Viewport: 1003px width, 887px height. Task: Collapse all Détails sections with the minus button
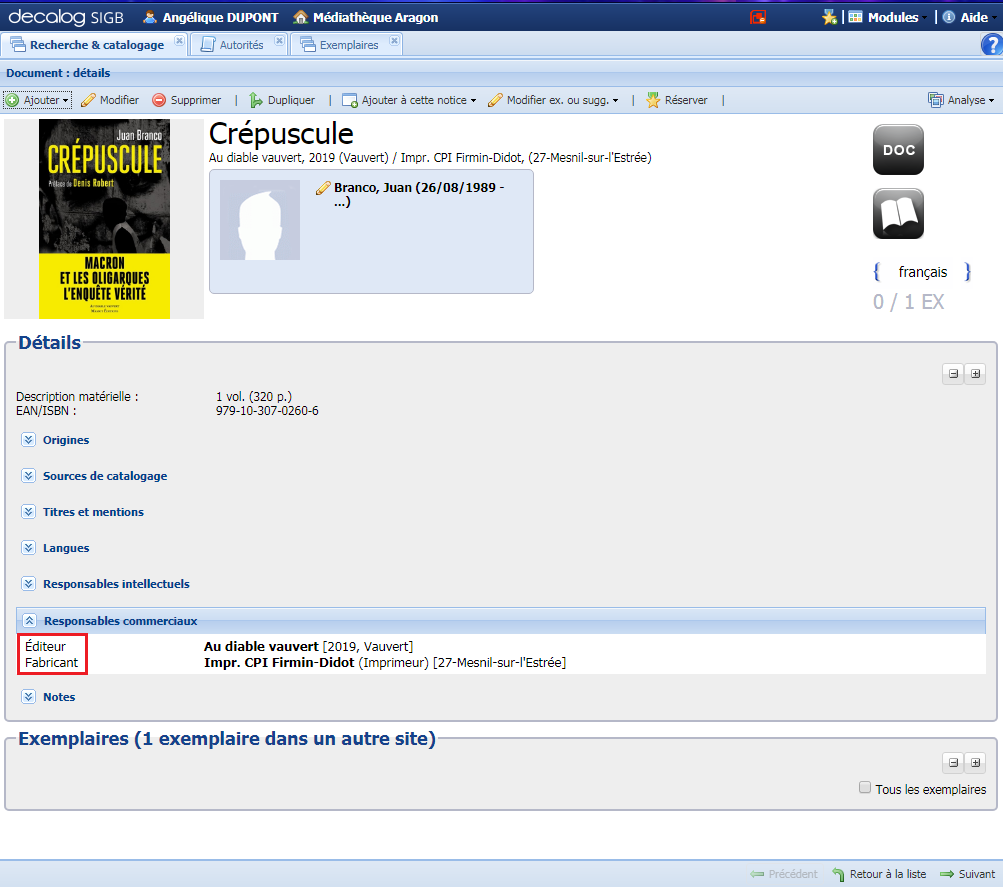[x=952, y=373]
